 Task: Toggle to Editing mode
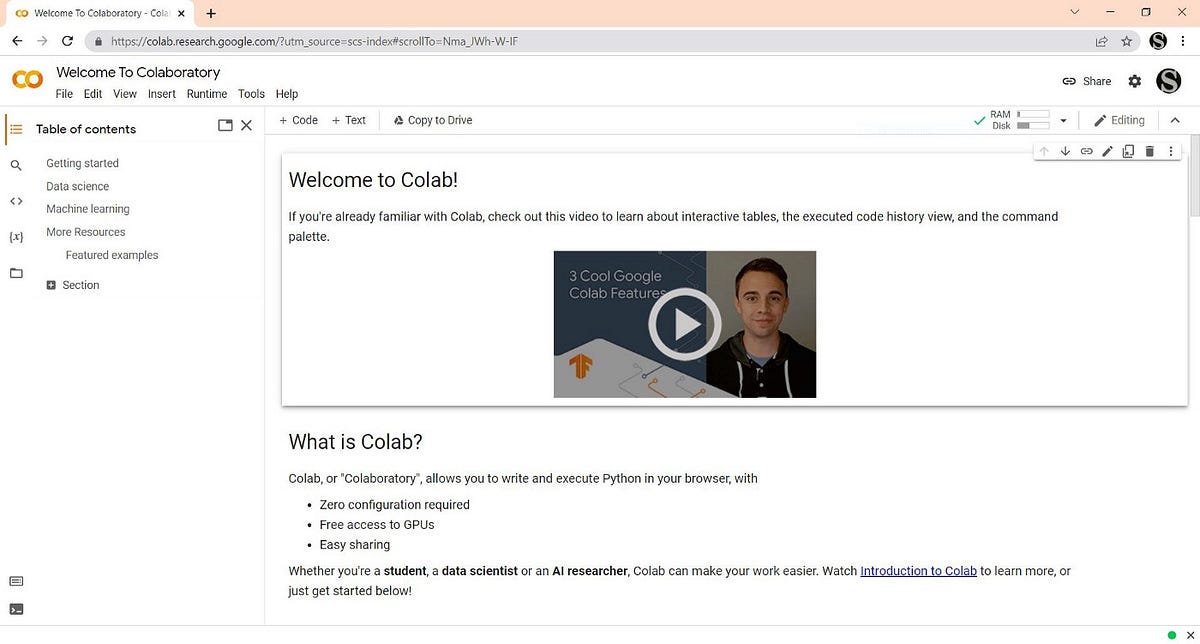(1119, 120)
